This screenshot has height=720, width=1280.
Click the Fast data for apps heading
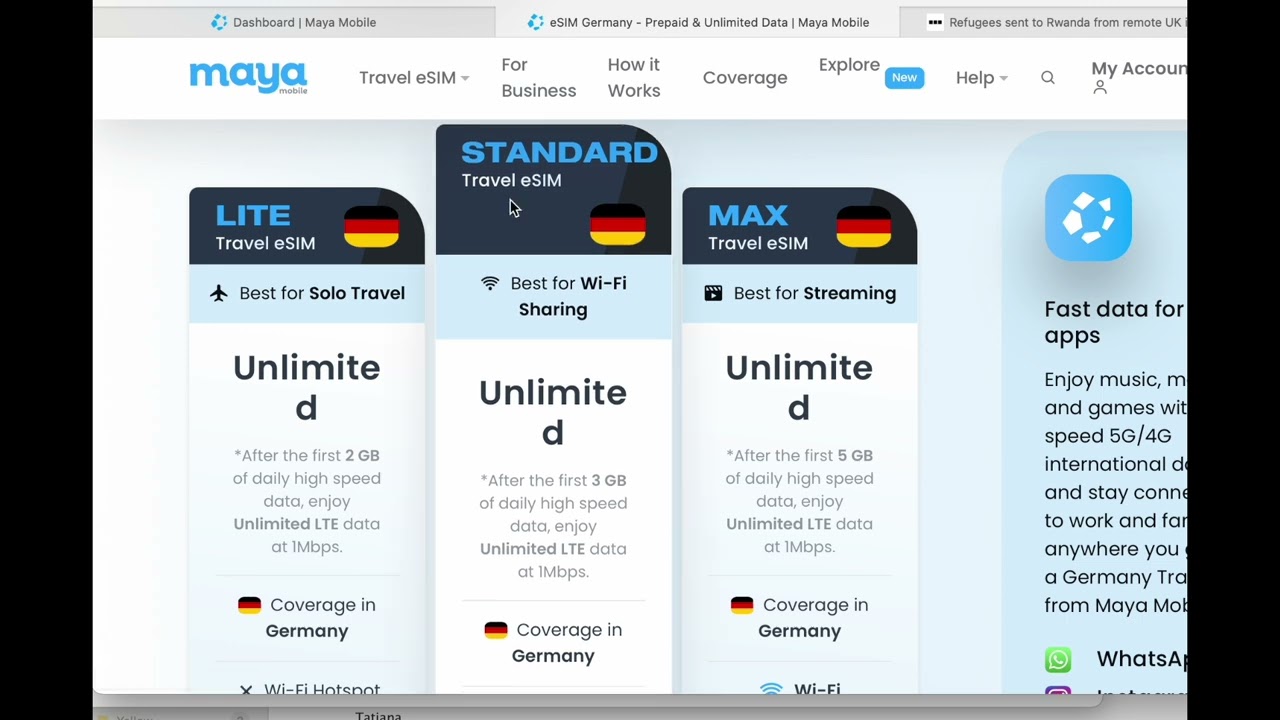pos(1114,322)
